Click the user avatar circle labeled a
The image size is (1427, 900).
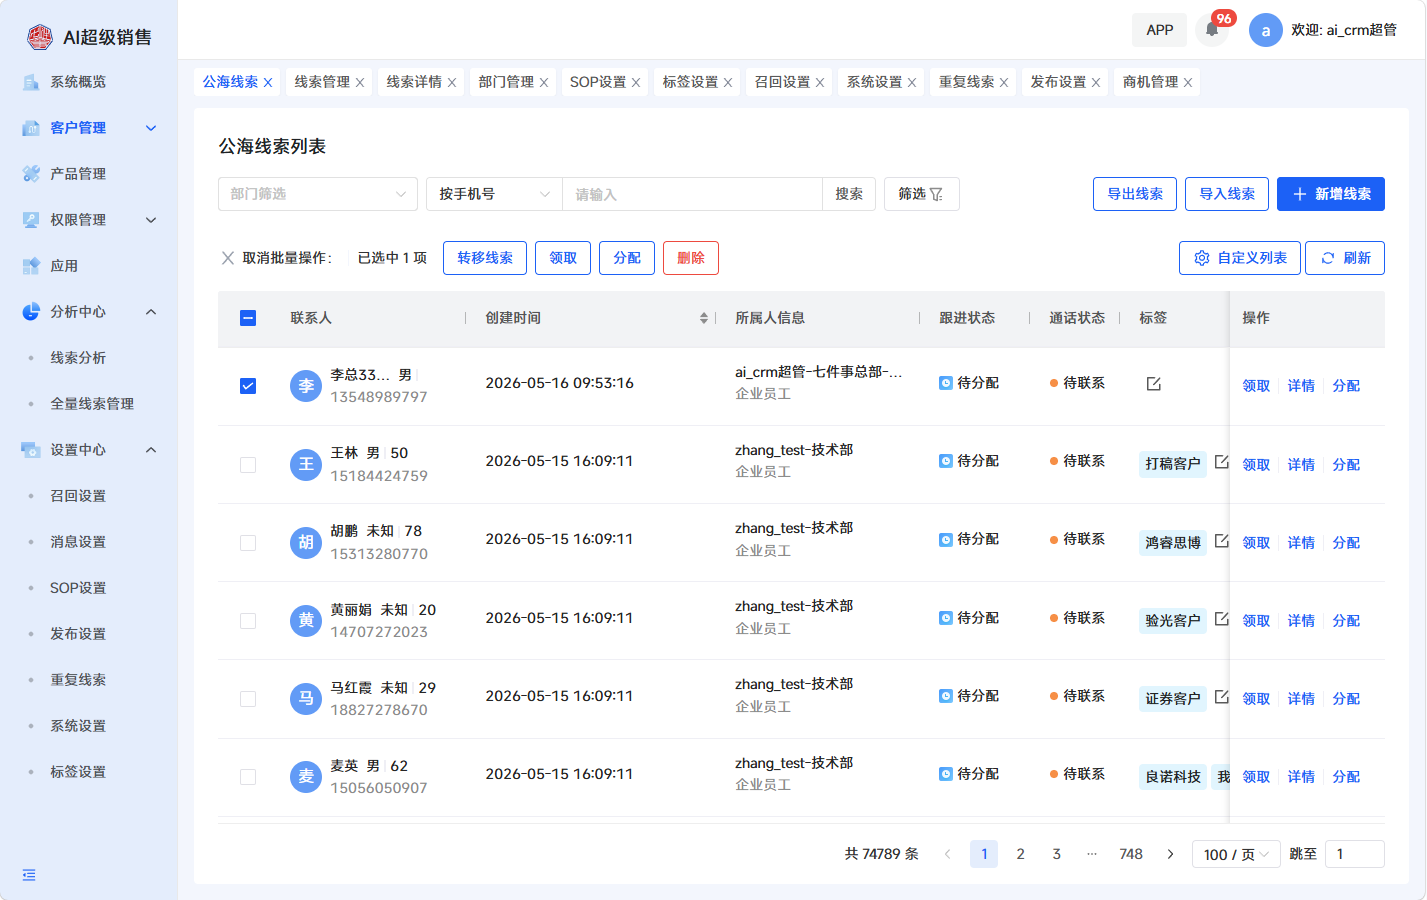(1265, 30)
